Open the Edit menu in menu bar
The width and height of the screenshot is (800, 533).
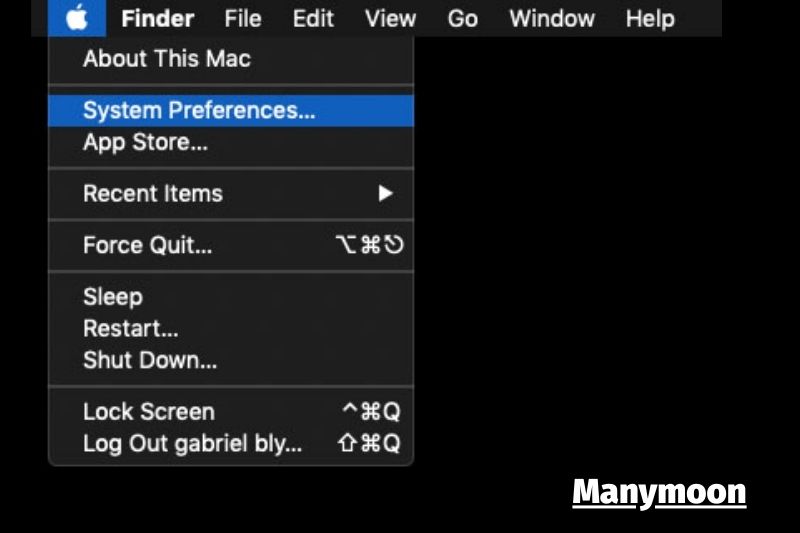pos(313,19)
